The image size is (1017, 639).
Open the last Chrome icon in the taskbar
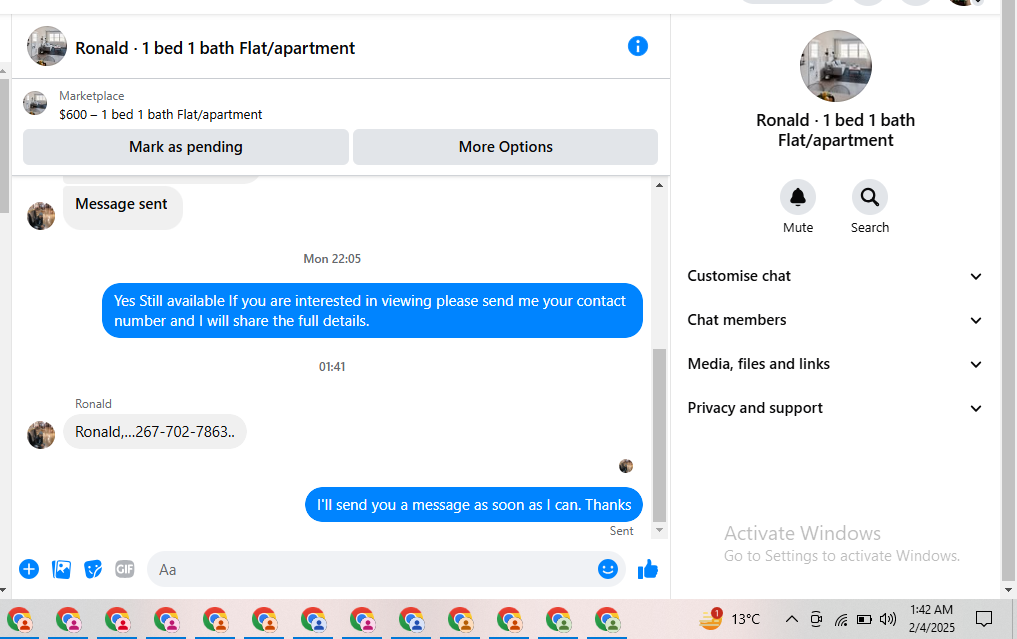608,620
